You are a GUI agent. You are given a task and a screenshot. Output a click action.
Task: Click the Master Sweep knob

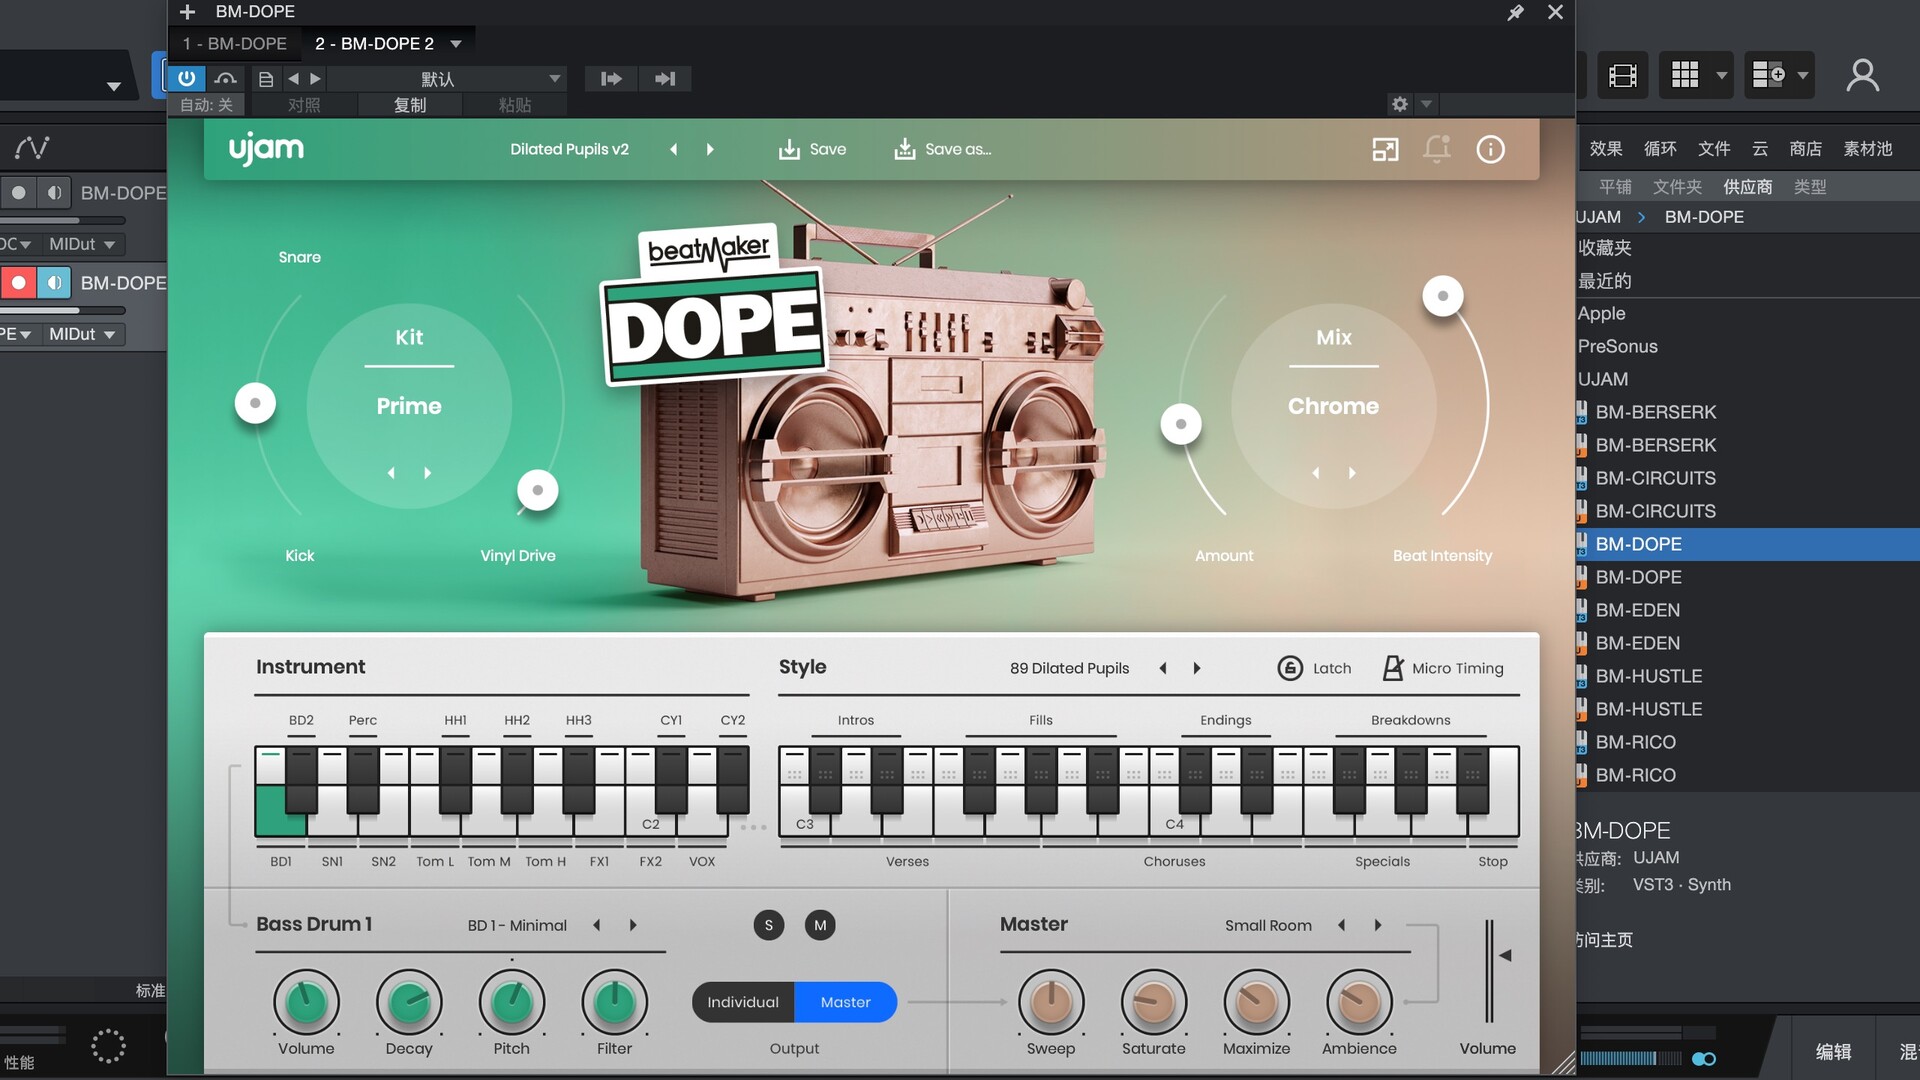point(1051,1002)
